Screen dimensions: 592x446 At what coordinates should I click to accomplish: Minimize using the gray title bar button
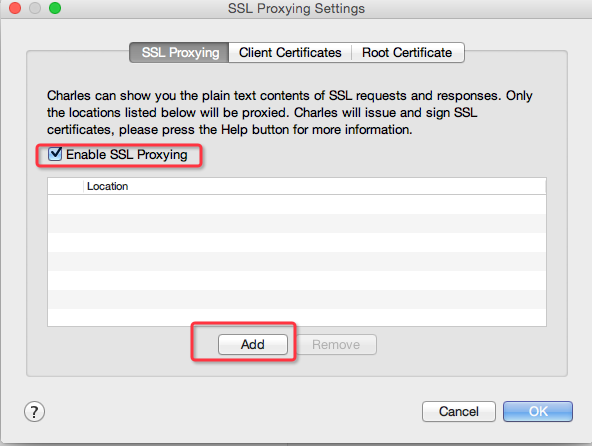35,8
